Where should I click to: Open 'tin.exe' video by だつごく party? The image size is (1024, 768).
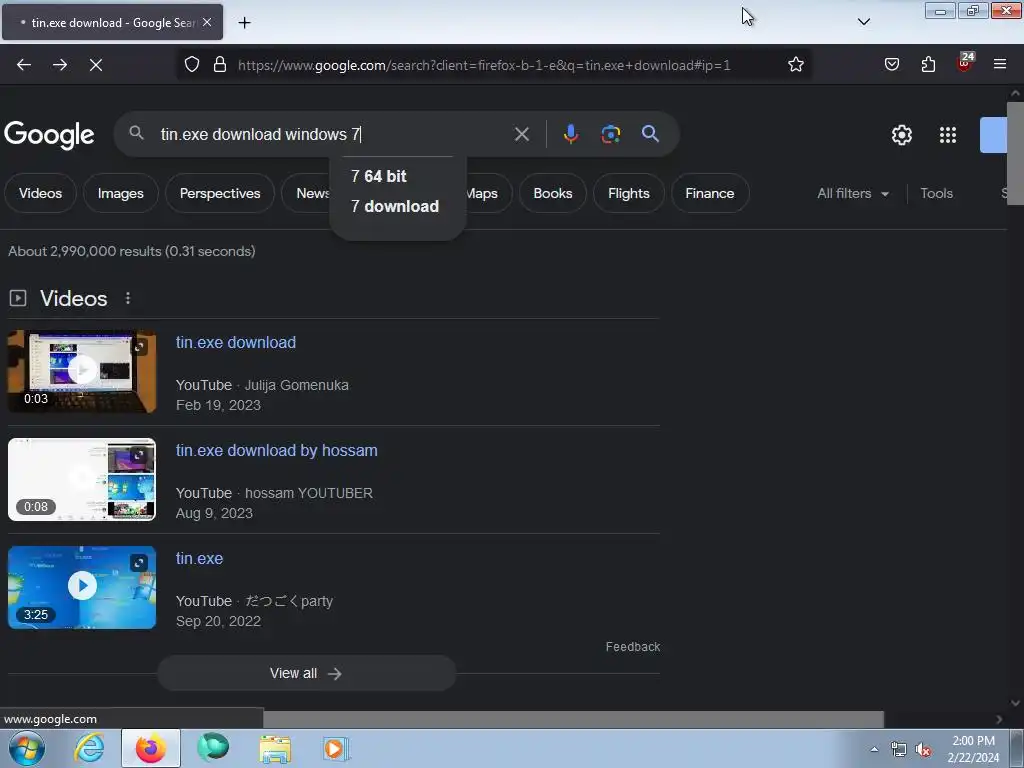[199, 558]
